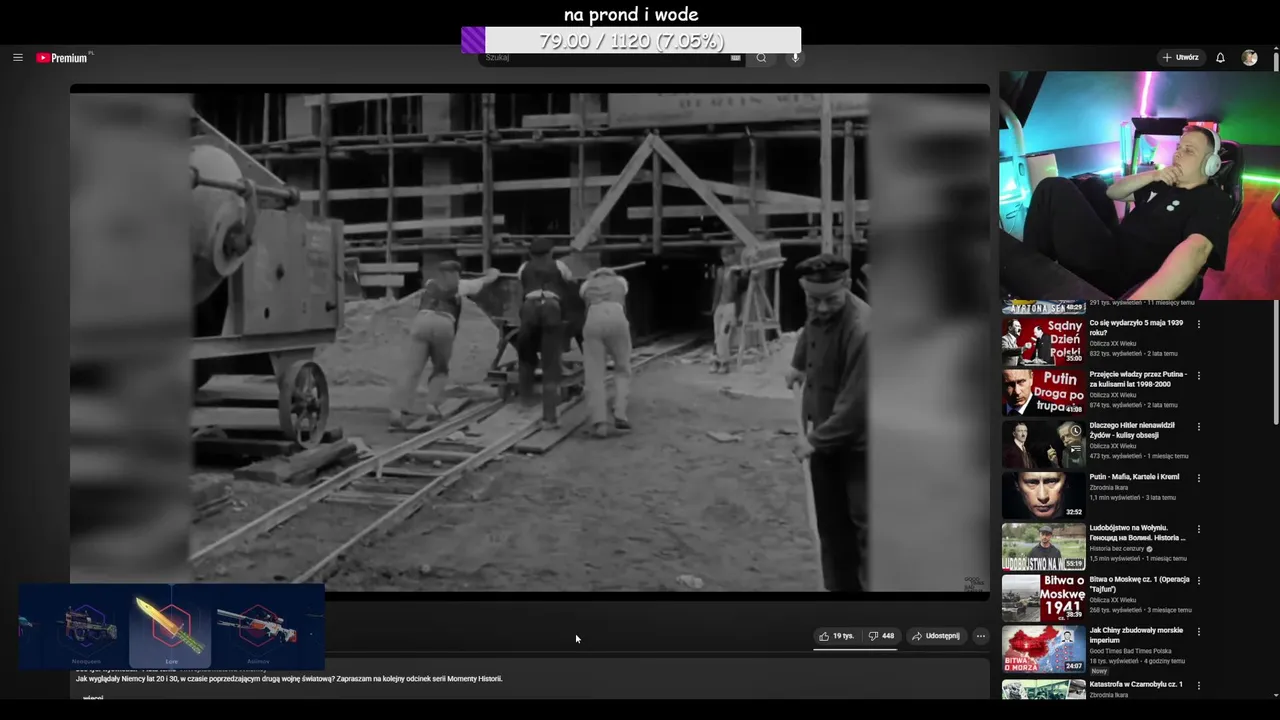Click the 'na prond i wode' donation goal bar

click(x=631, y=40)
